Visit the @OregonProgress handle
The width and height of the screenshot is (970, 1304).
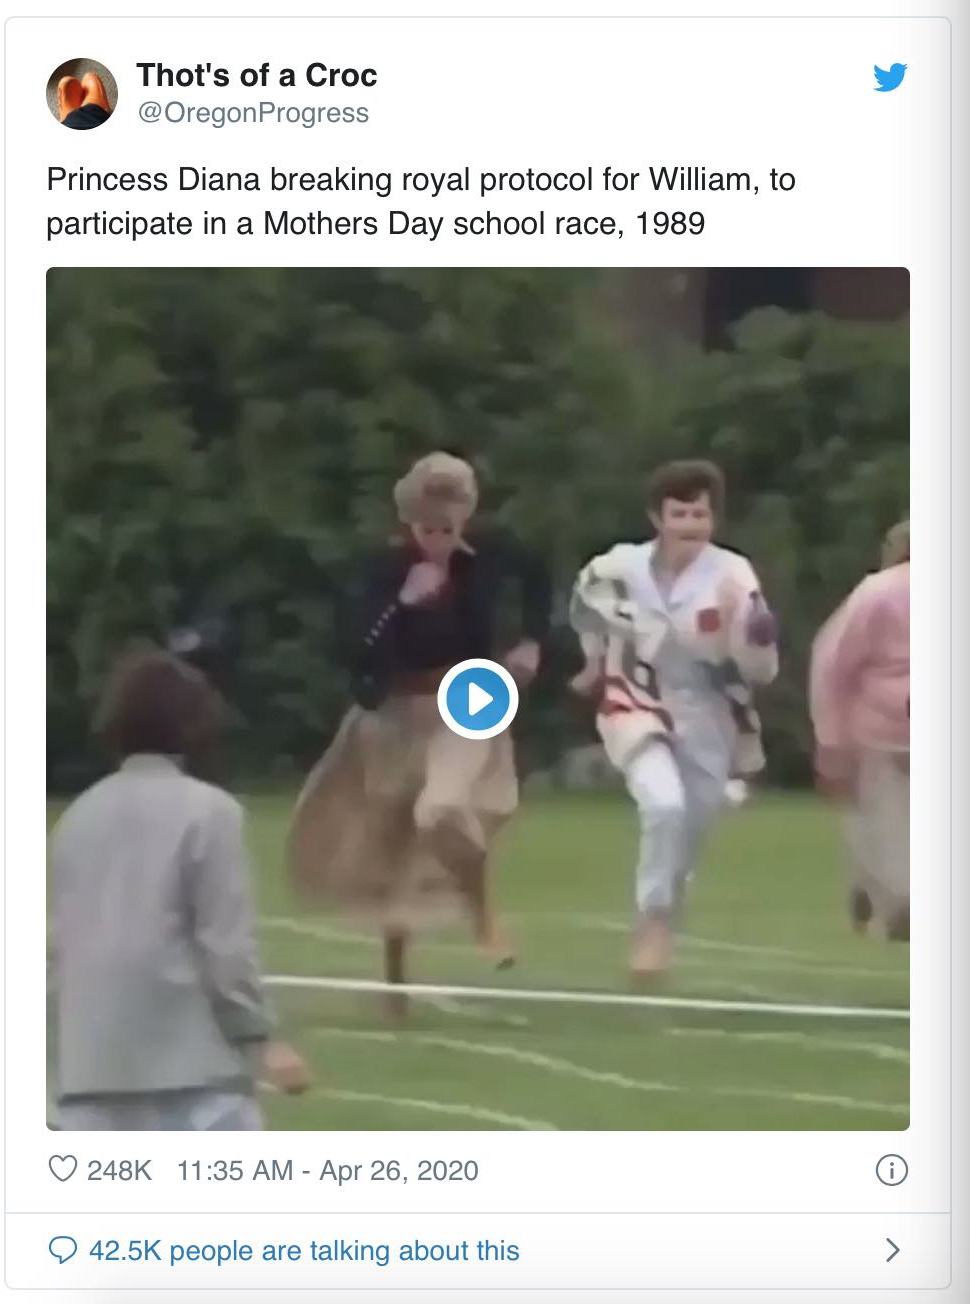(253, 113)
